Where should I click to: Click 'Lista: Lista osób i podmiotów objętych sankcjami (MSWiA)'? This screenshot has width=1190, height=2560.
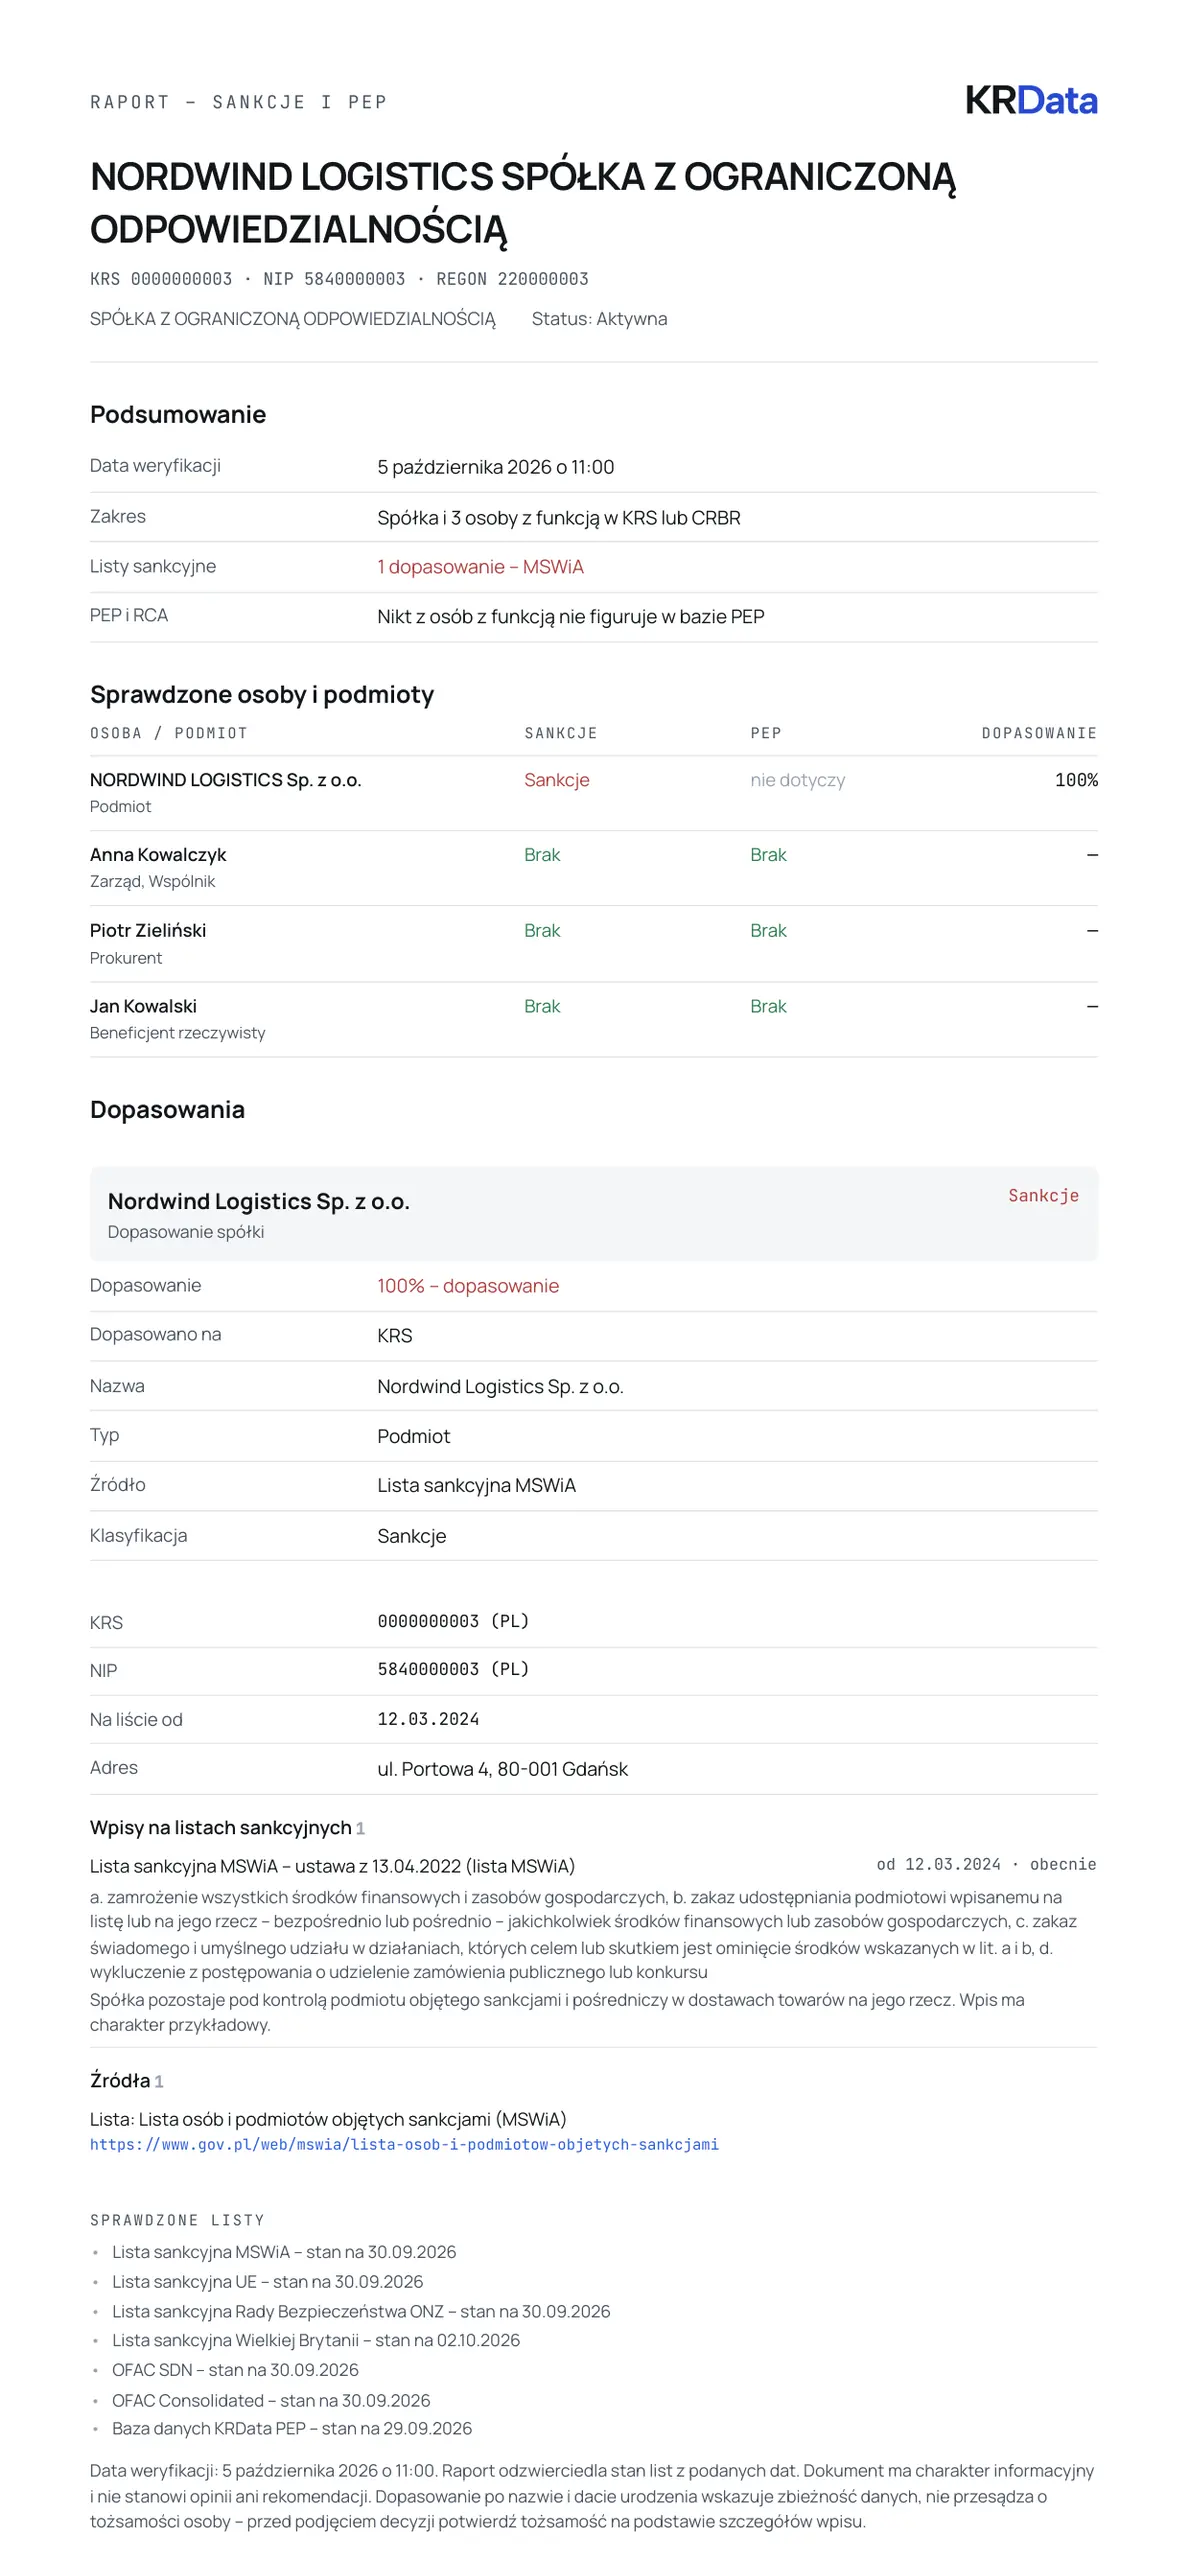328,2119
